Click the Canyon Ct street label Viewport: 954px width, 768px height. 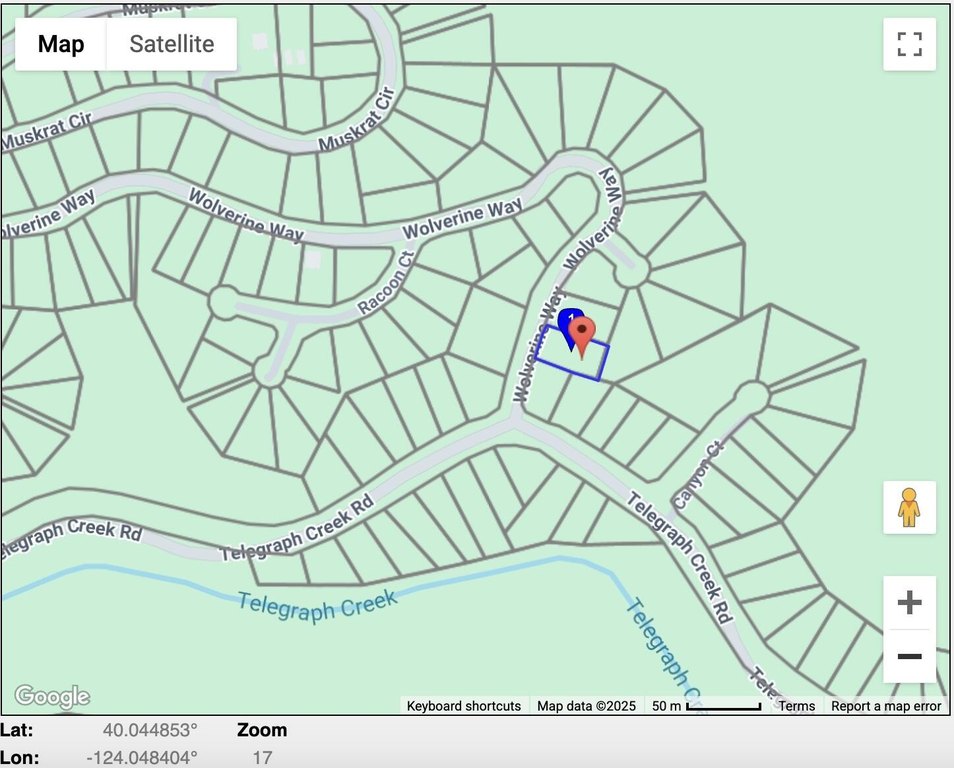coord(697,477)
